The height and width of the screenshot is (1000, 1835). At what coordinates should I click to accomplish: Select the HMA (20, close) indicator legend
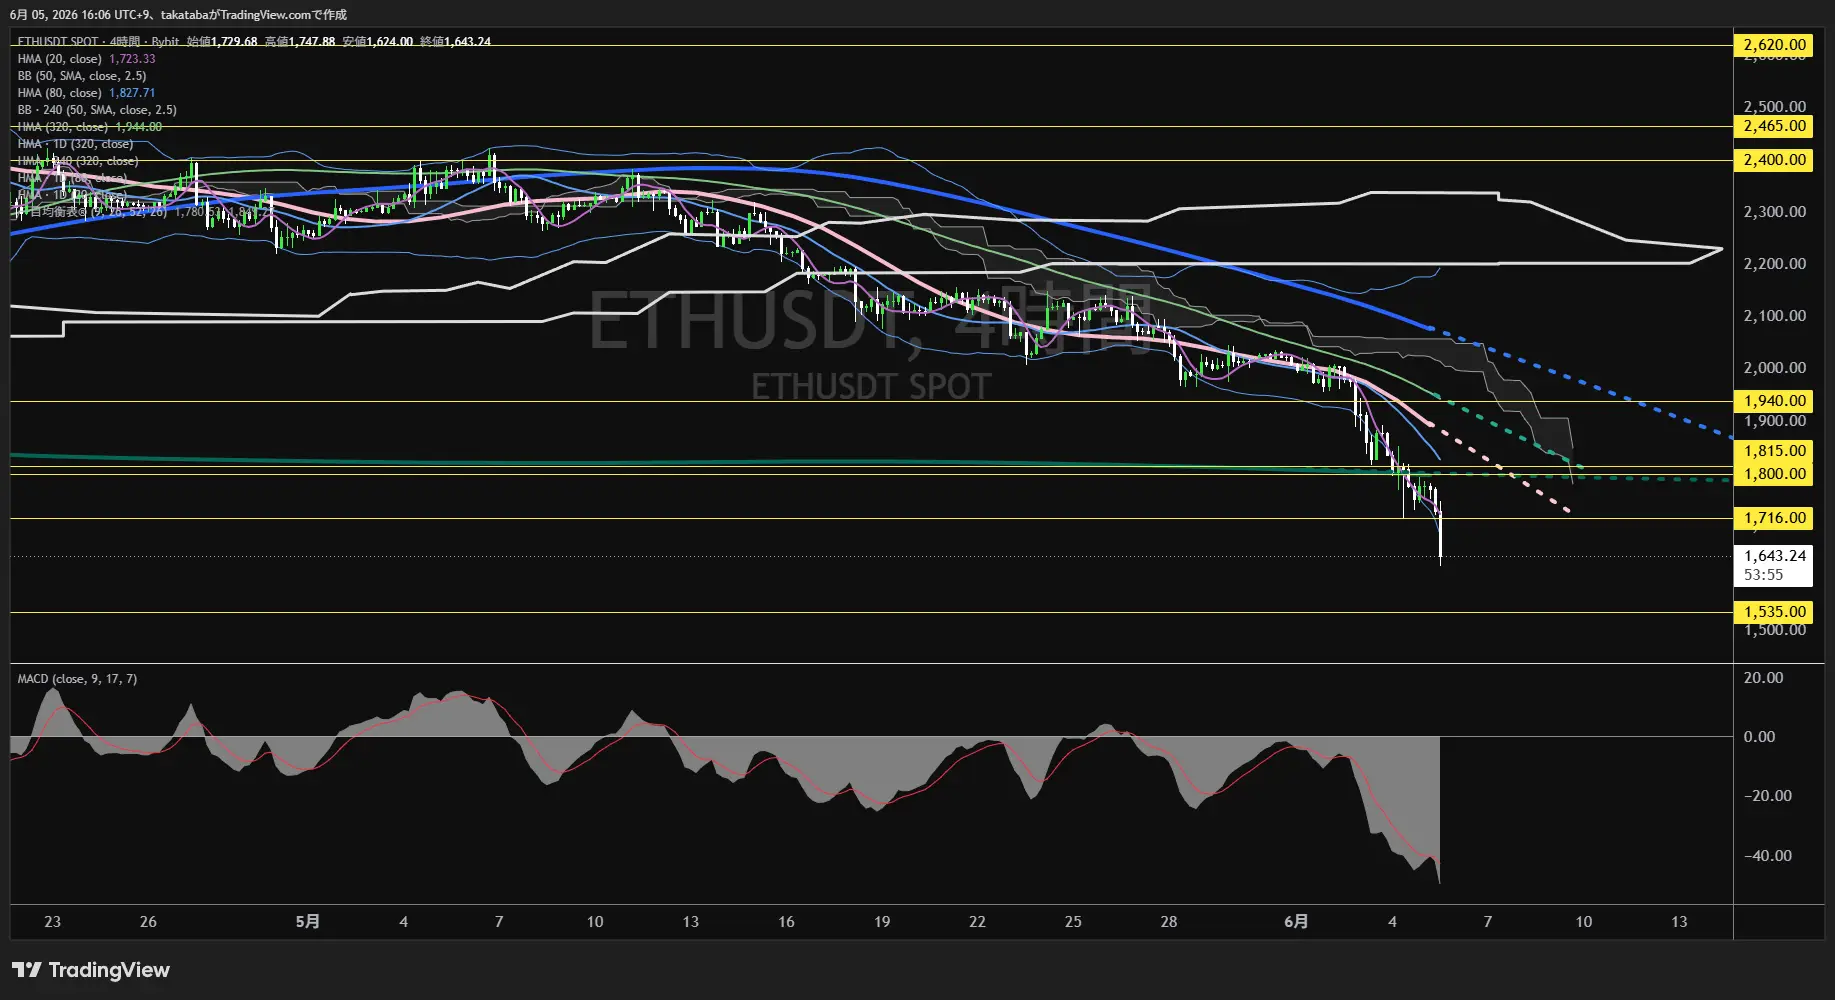[59, 59]
